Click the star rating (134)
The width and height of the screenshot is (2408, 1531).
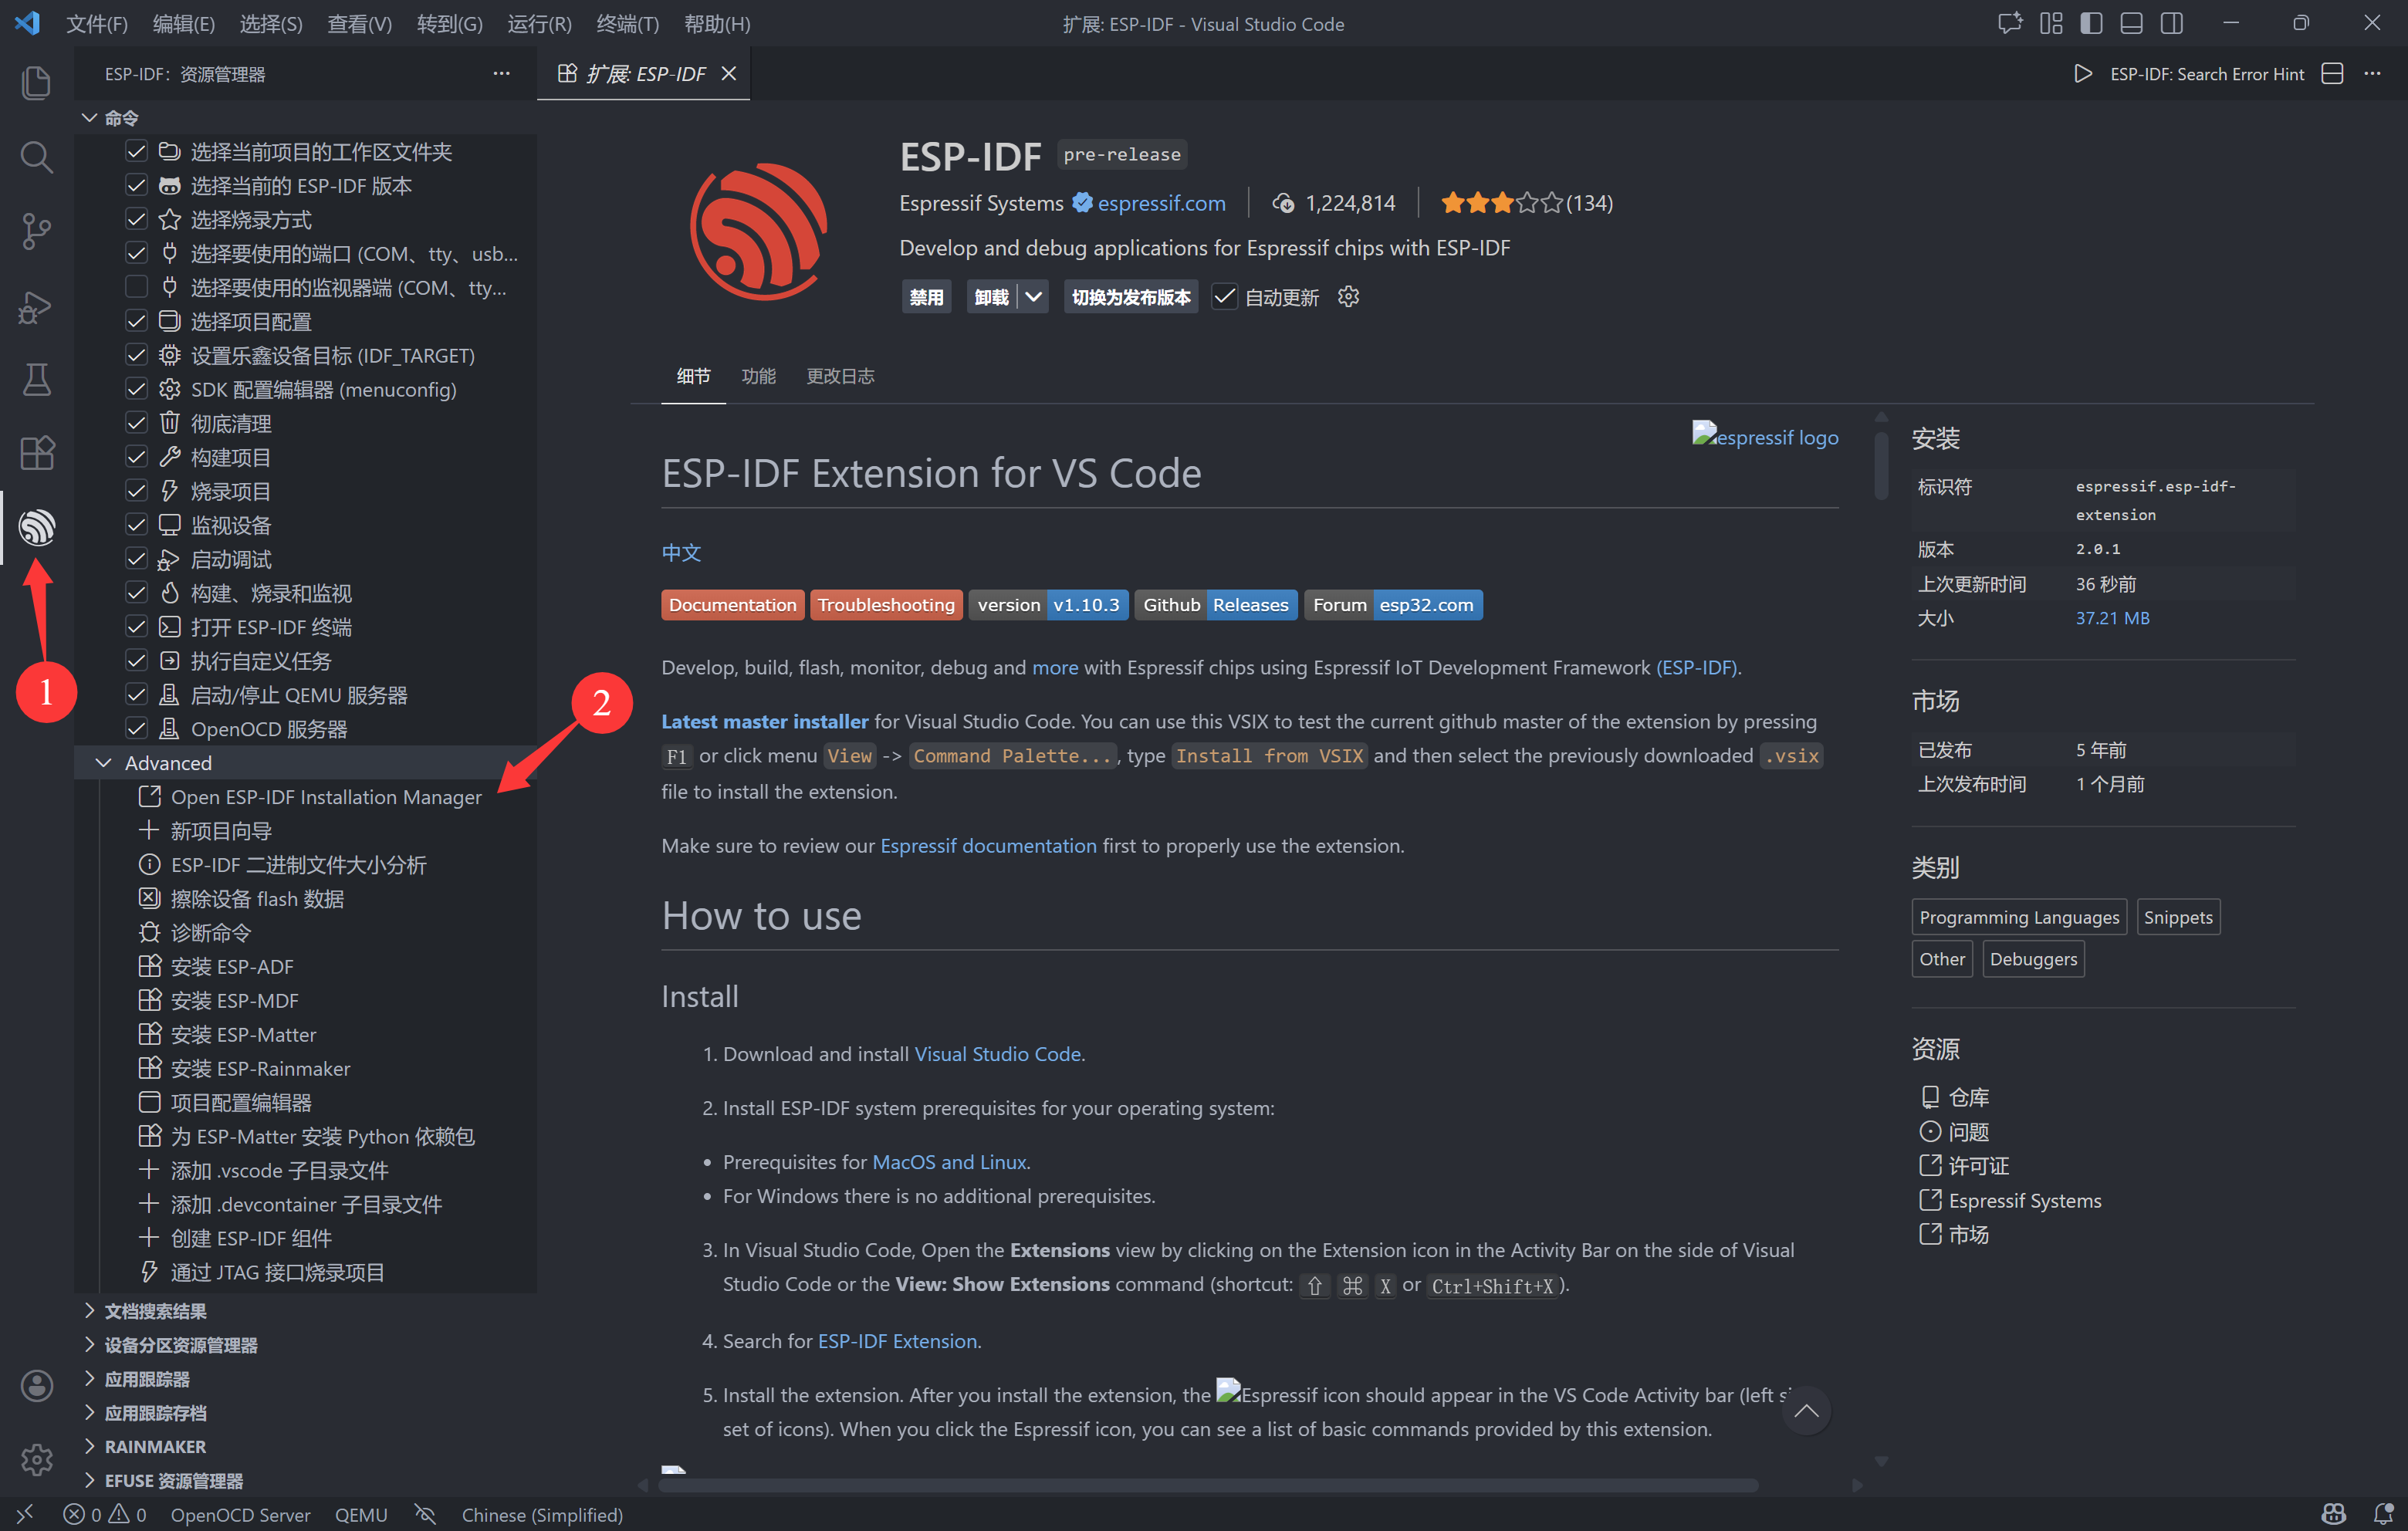[x=1526, y=203]
